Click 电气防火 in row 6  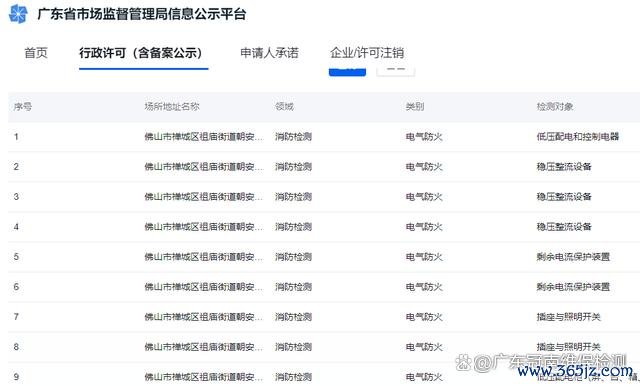point(424,287)
